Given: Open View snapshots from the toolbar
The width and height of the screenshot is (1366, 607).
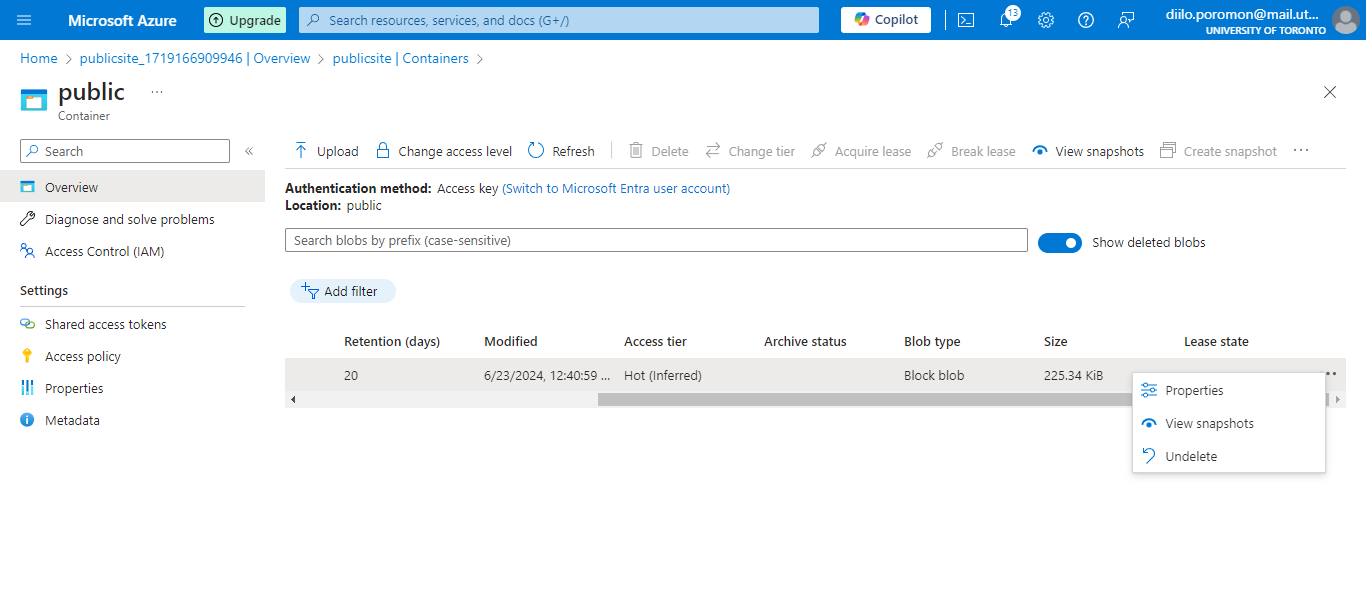Looking at the screenshot, I should coord(1088,150).
